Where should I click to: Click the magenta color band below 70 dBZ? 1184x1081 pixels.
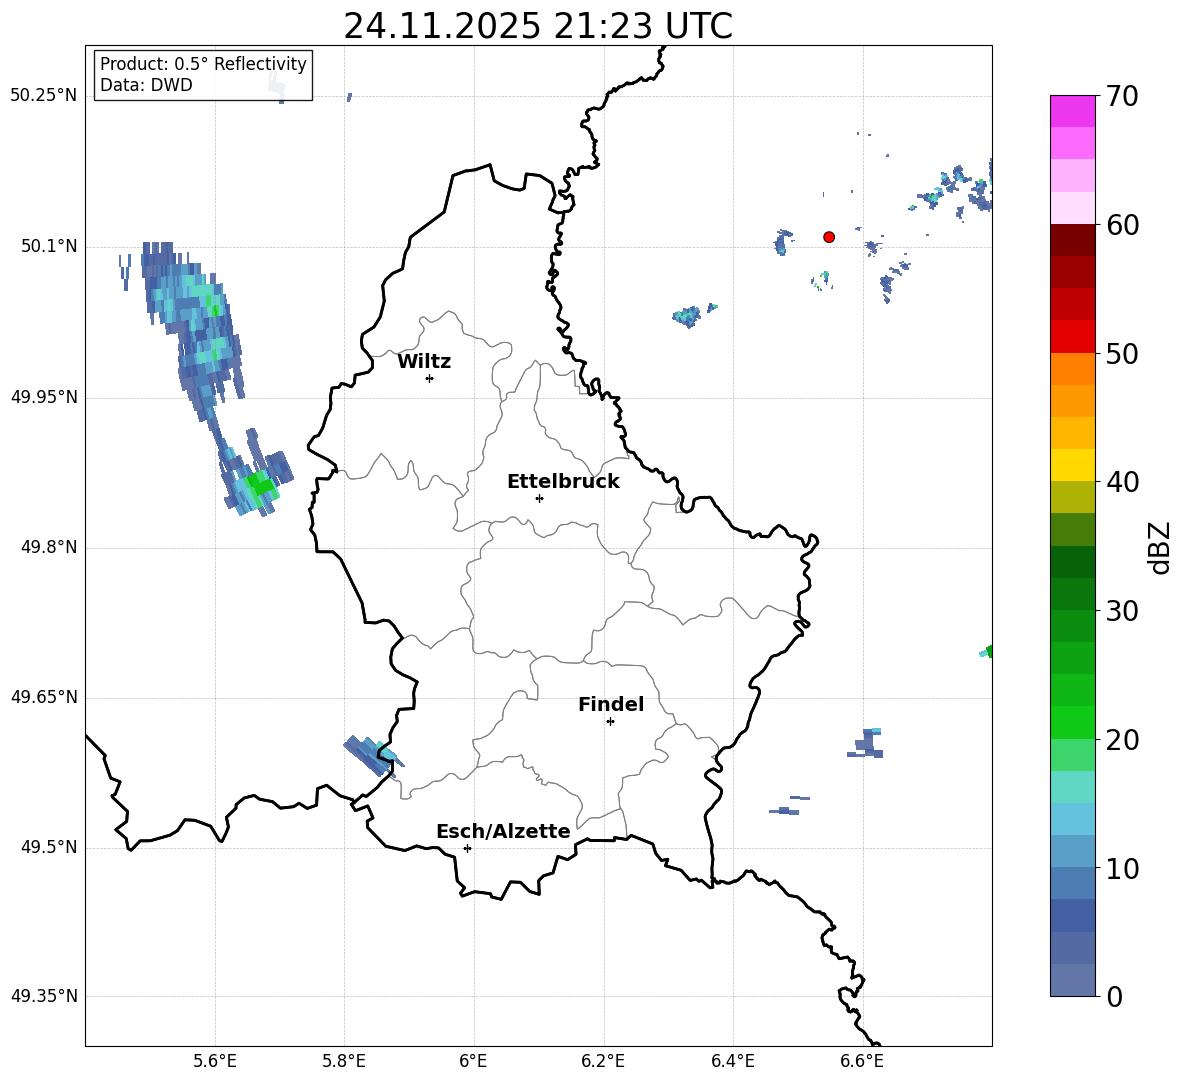pos(1072,112)
